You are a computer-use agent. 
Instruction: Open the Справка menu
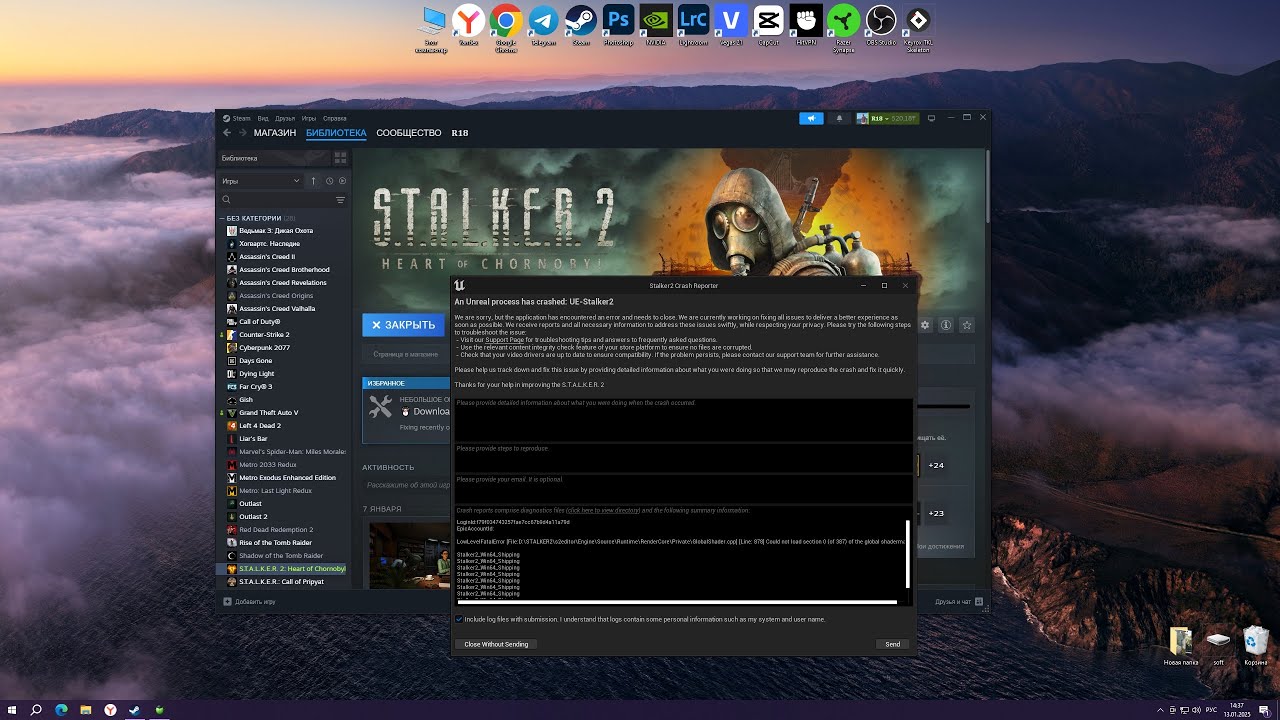335,118
